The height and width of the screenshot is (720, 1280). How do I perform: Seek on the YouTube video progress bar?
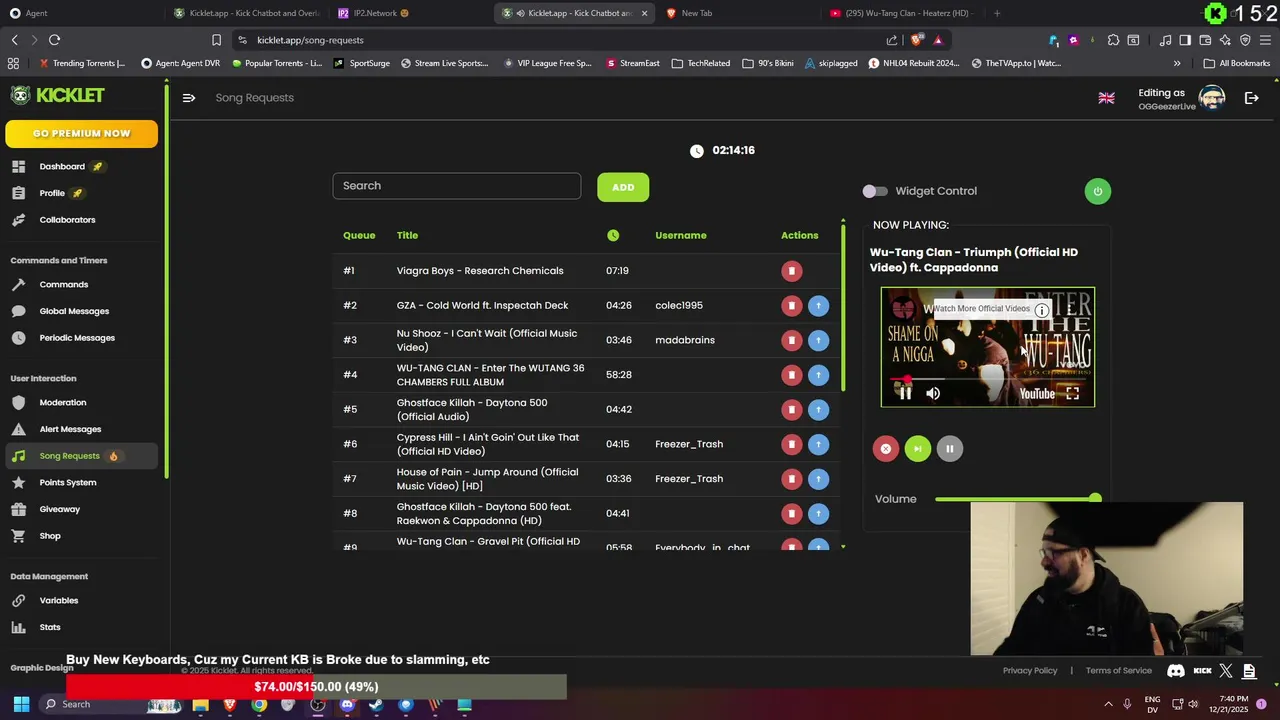coord(987,379)
